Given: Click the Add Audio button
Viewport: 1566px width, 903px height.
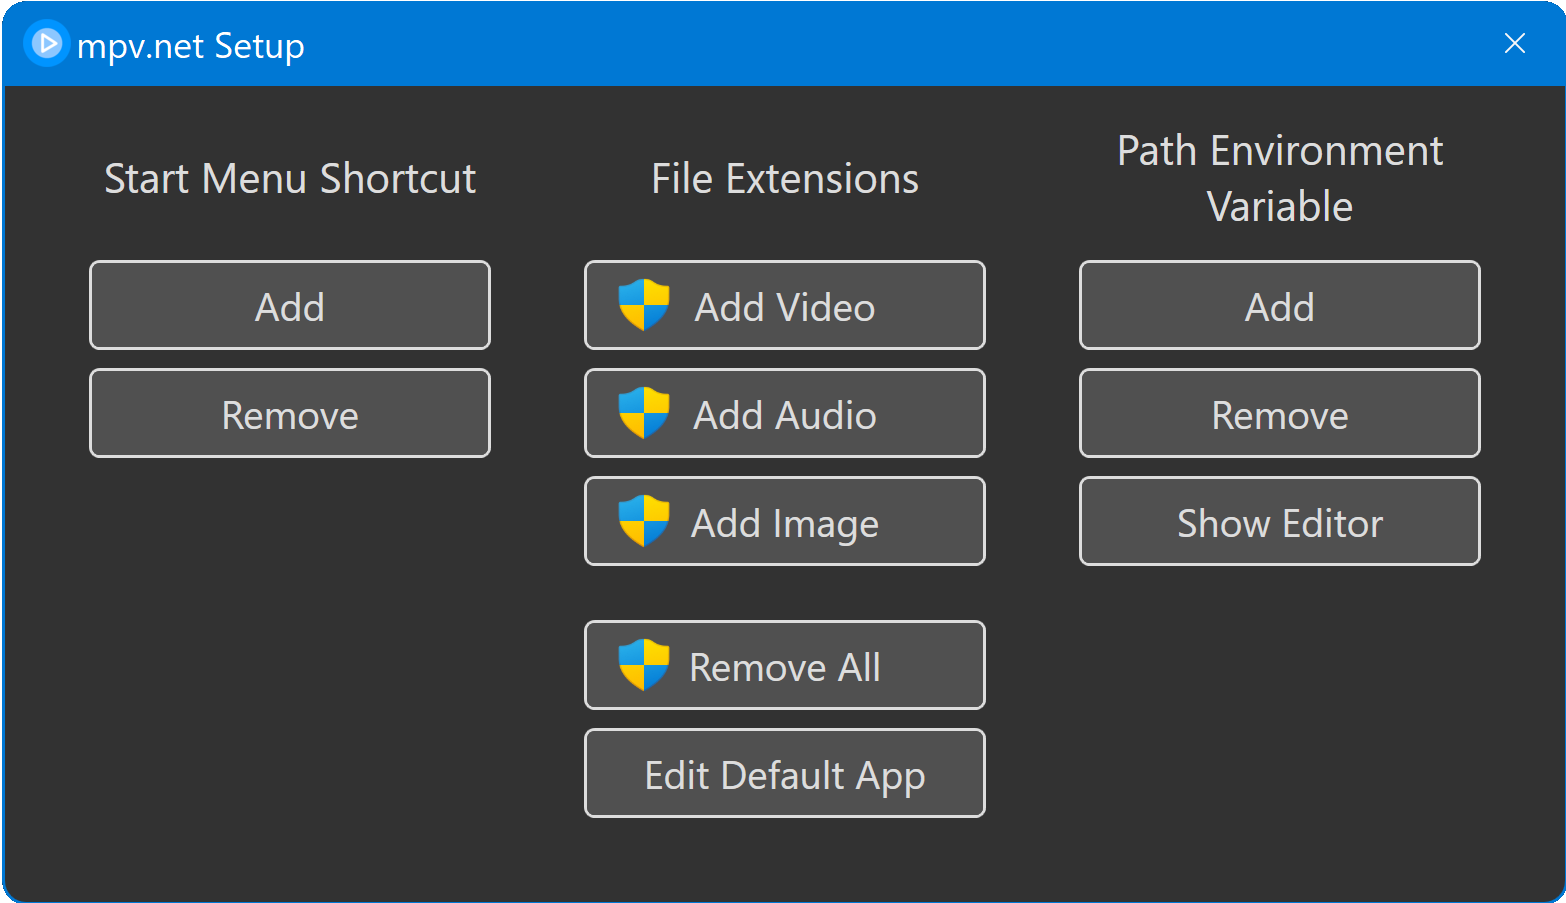Looking at the screenshot, I should click(785, 413).
